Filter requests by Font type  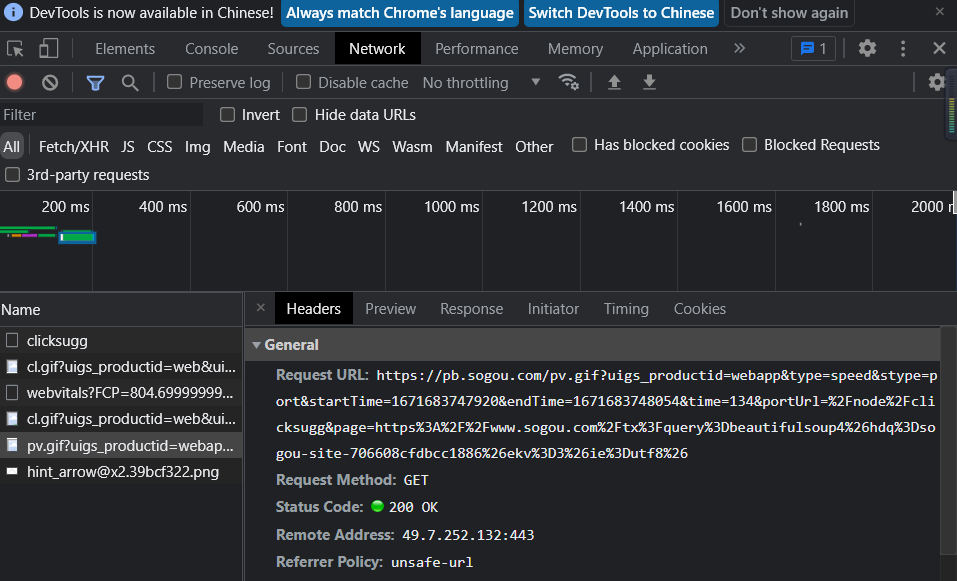292,146
